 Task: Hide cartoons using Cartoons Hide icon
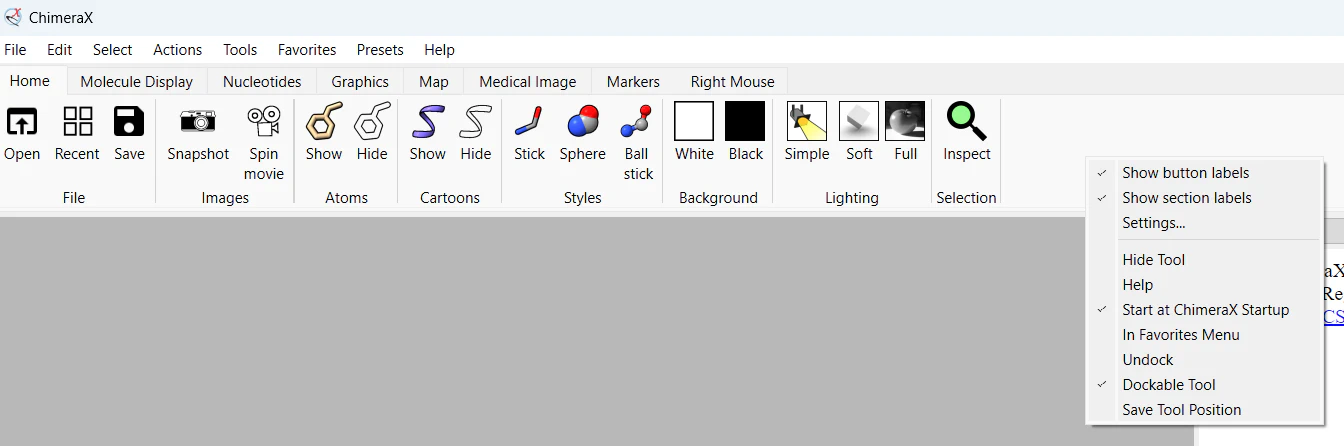476,122
